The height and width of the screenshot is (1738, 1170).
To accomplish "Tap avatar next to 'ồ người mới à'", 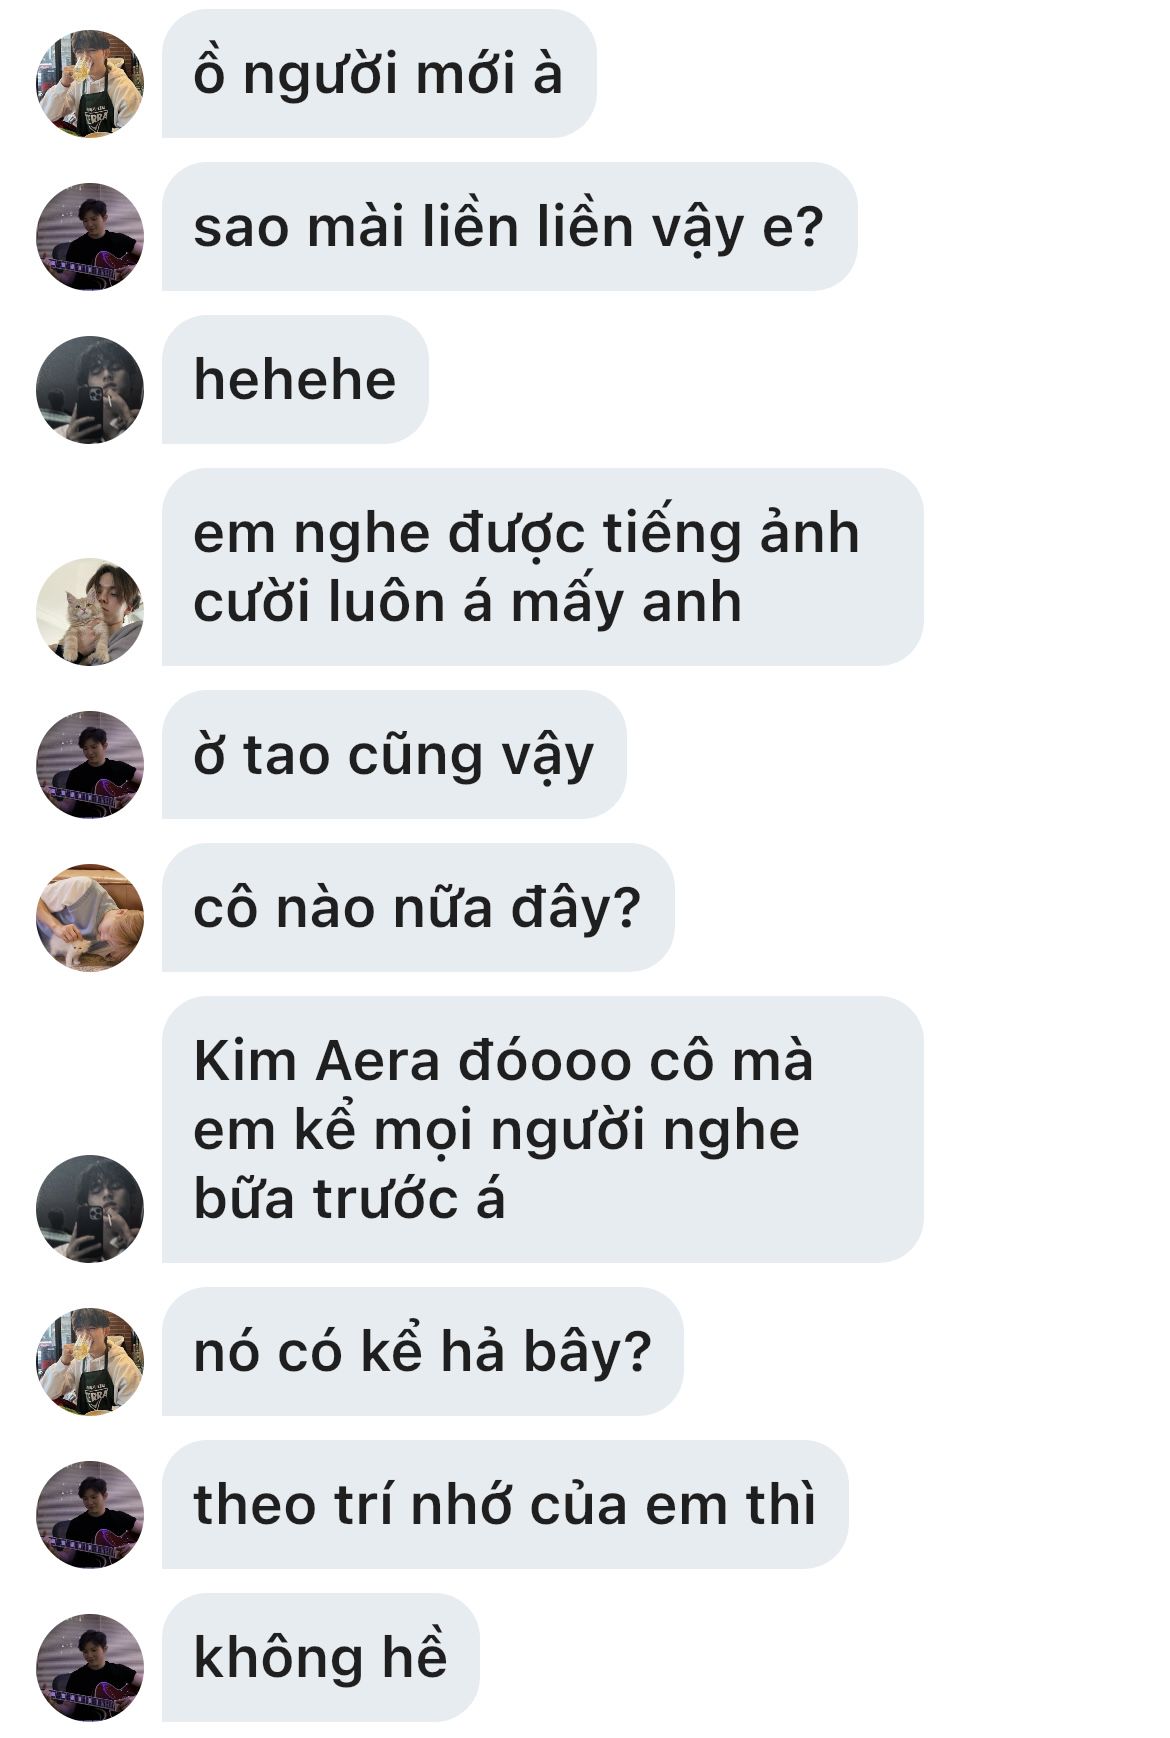I will (x=90, y=83).
